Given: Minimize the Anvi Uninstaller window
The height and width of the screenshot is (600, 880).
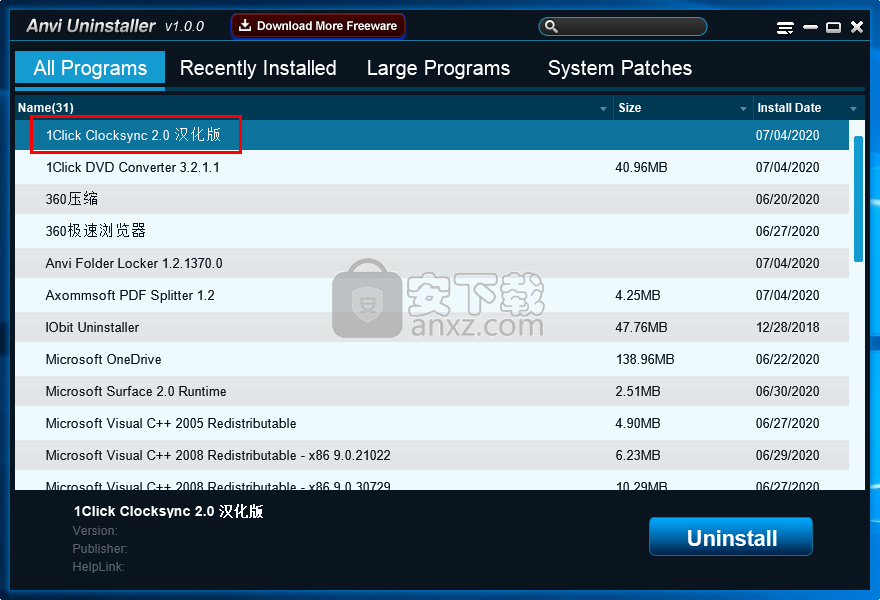Looking at the screenshot, I should coord(810,27).
